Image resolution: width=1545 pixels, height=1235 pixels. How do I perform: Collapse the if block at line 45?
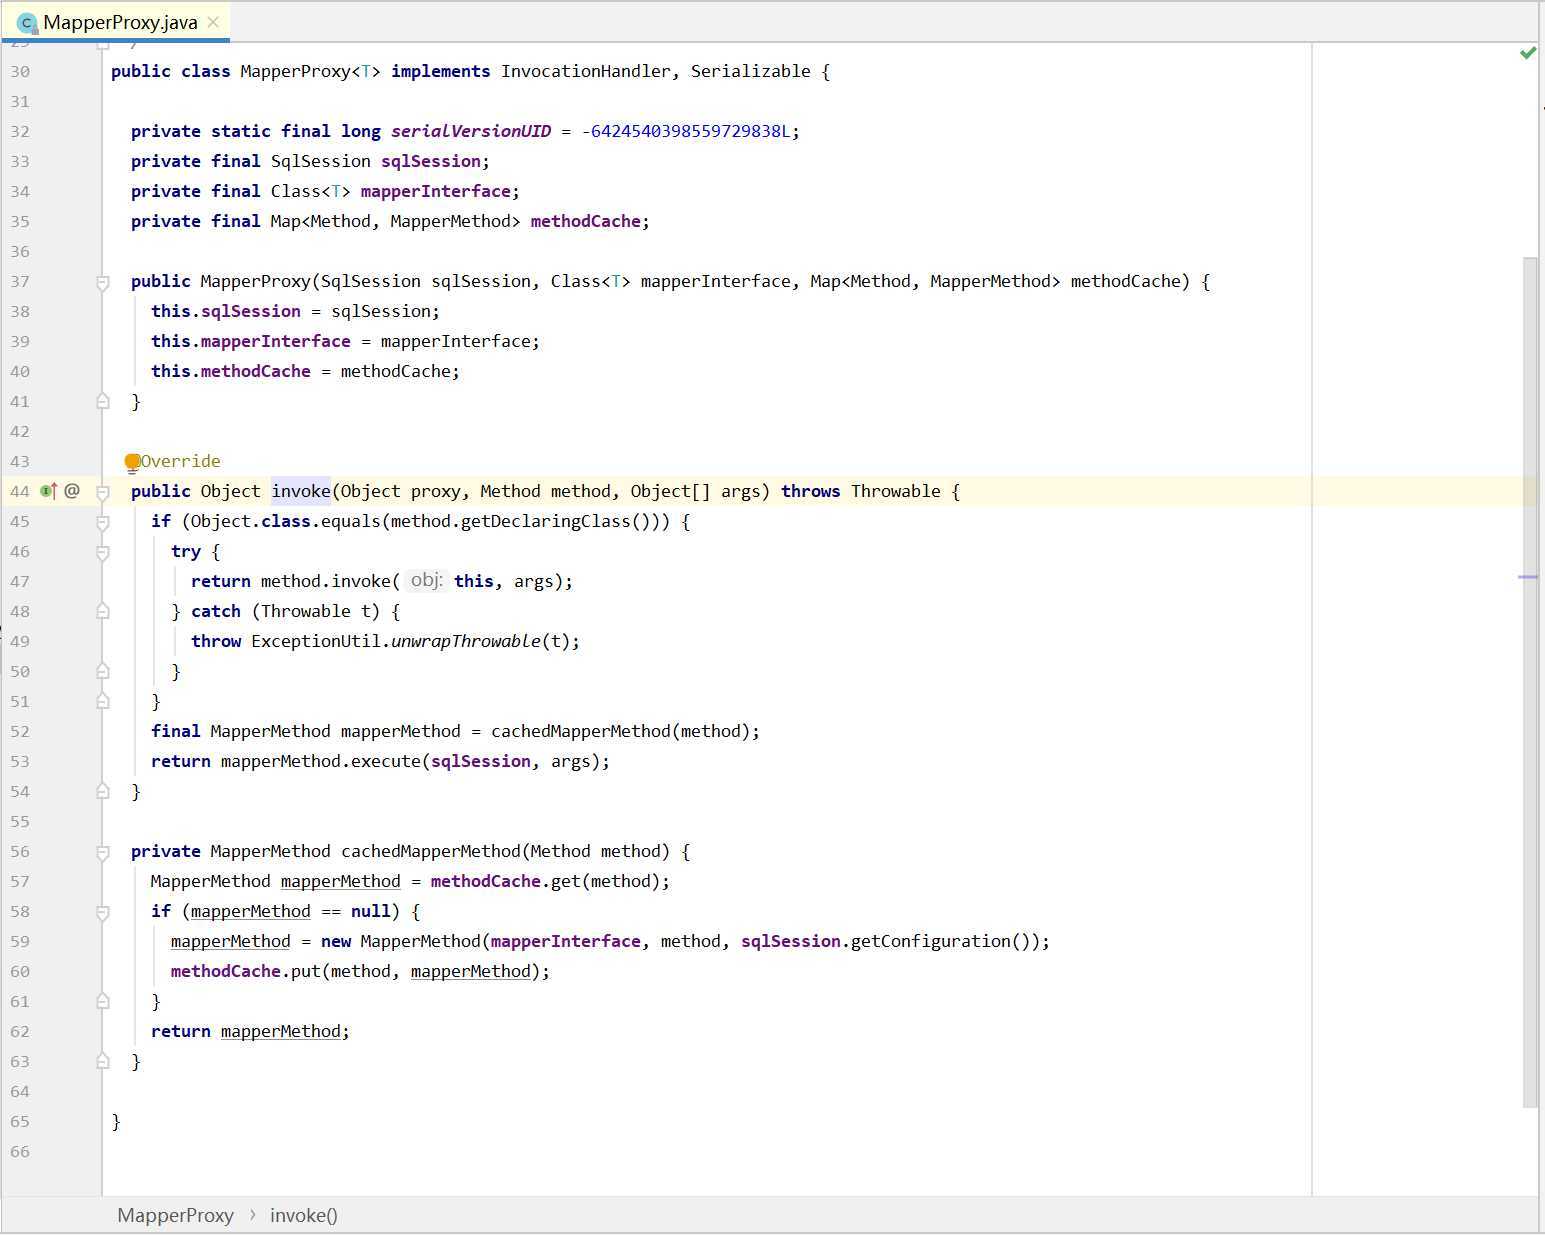click(102, 522)
